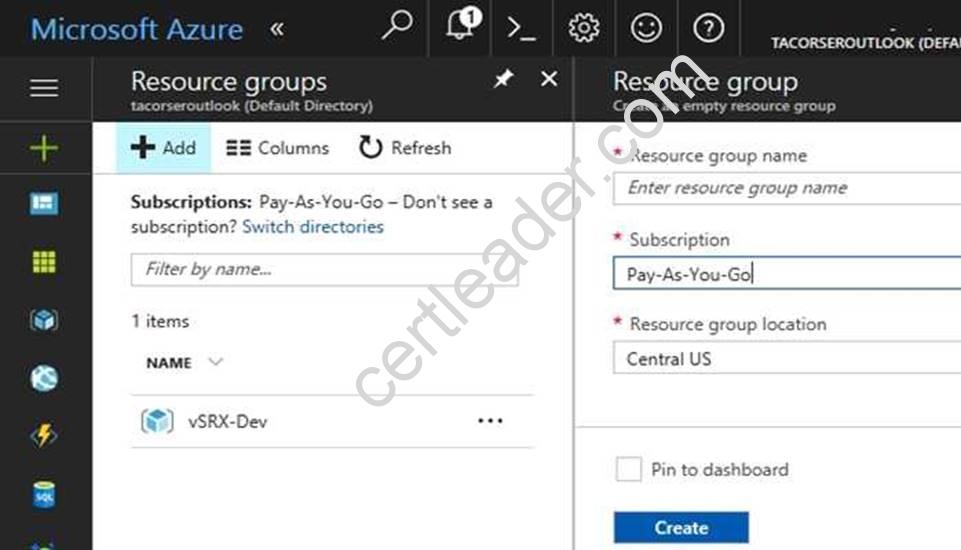961x550 pixels.
Task: Open the hamburger menu
Action: pyautogui.click(x=44, y=88)
